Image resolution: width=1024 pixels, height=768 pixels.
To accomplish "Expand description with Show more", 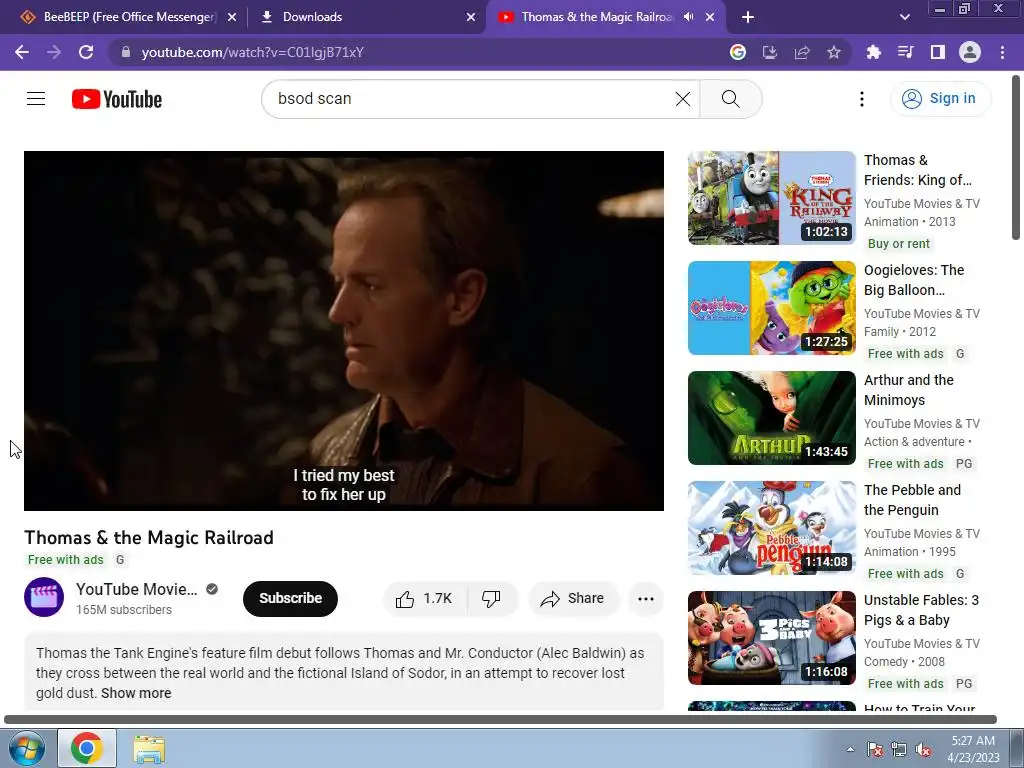I will tap(136, 693).
